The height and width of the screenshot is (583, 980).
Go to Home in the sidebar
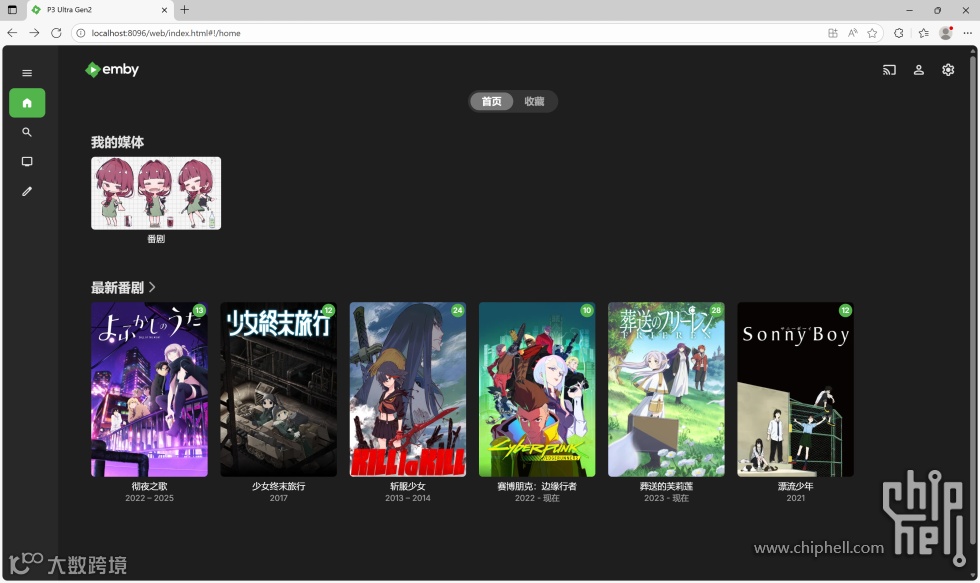tap(27, 103)
